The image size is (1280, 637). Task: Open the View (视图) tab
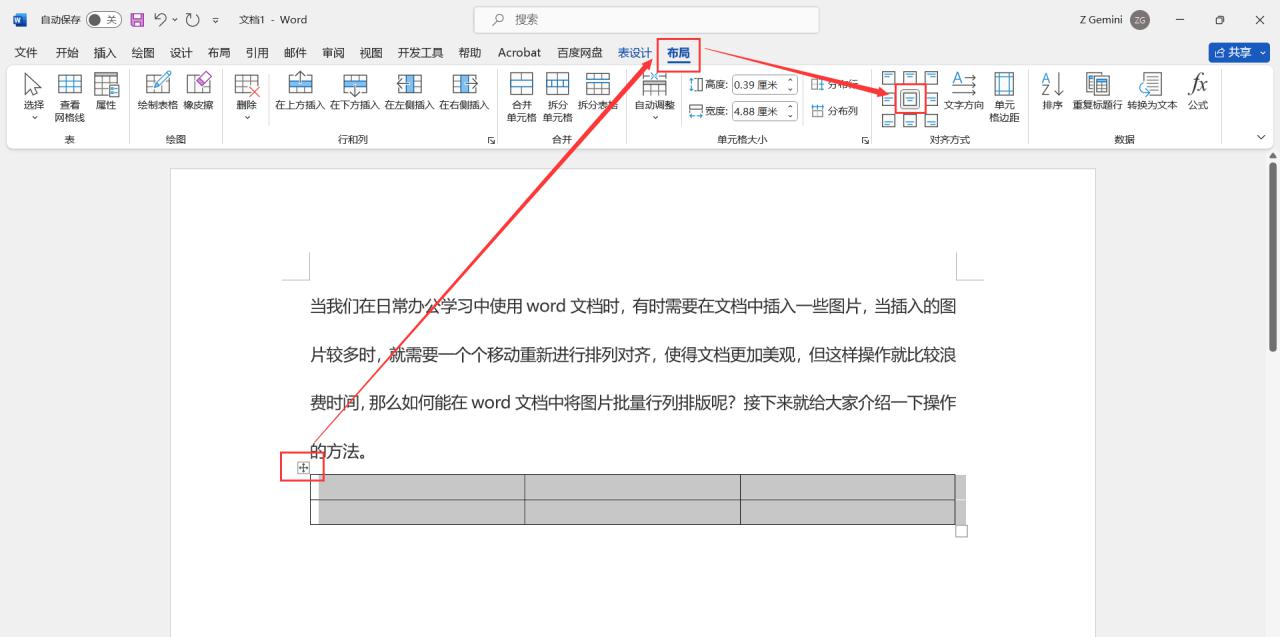(x=371, y=53)
